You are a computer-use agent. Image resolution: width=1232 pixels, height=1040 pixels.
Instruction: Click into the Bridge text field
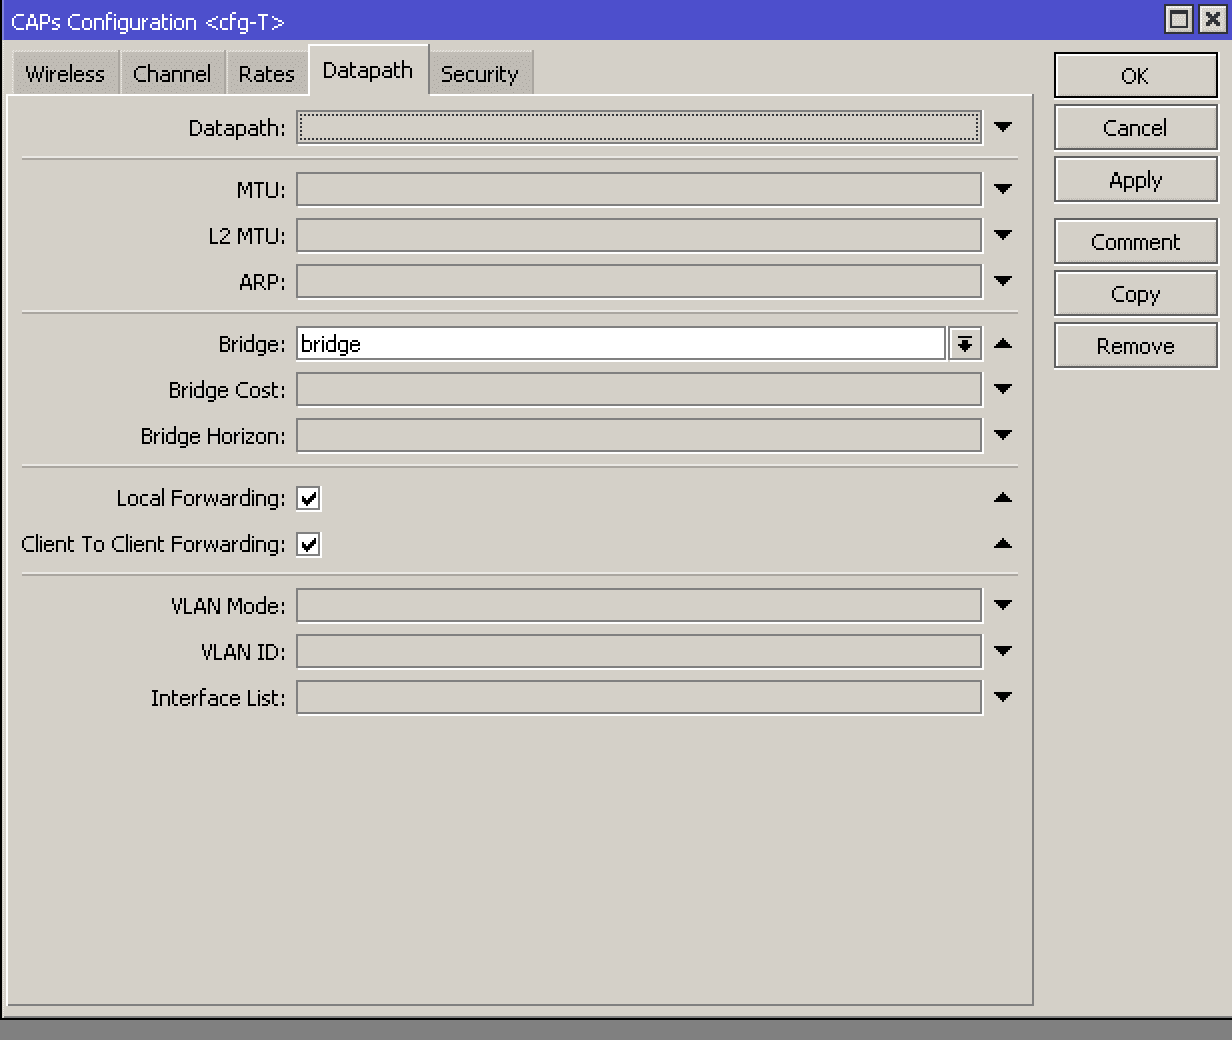pos(620,344)
